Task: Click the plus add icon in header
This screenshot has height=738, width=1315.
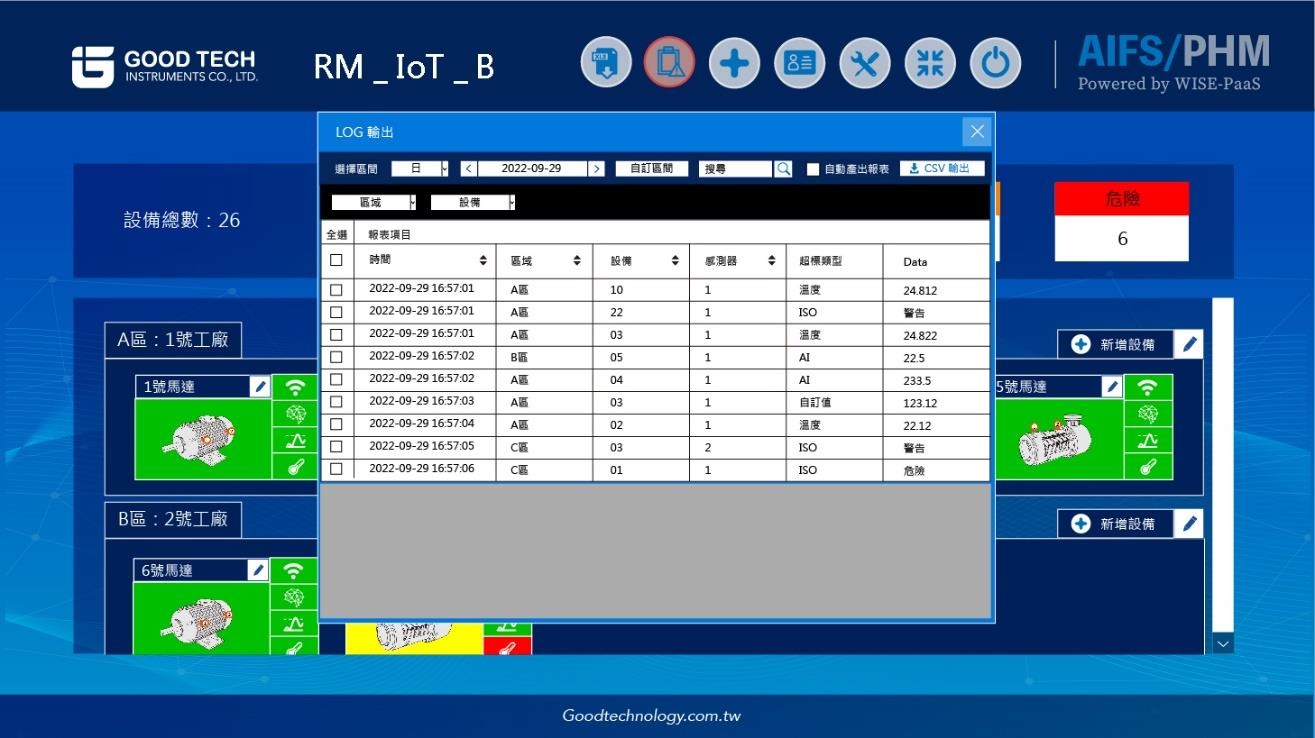Action: 734,63
